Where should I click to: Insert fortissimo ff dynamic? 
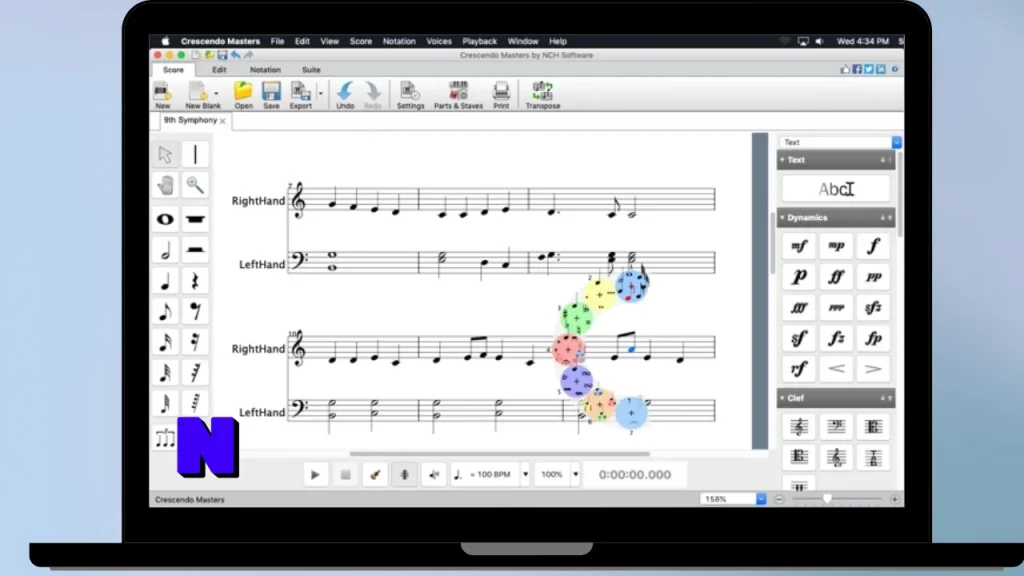click(836, 277)
